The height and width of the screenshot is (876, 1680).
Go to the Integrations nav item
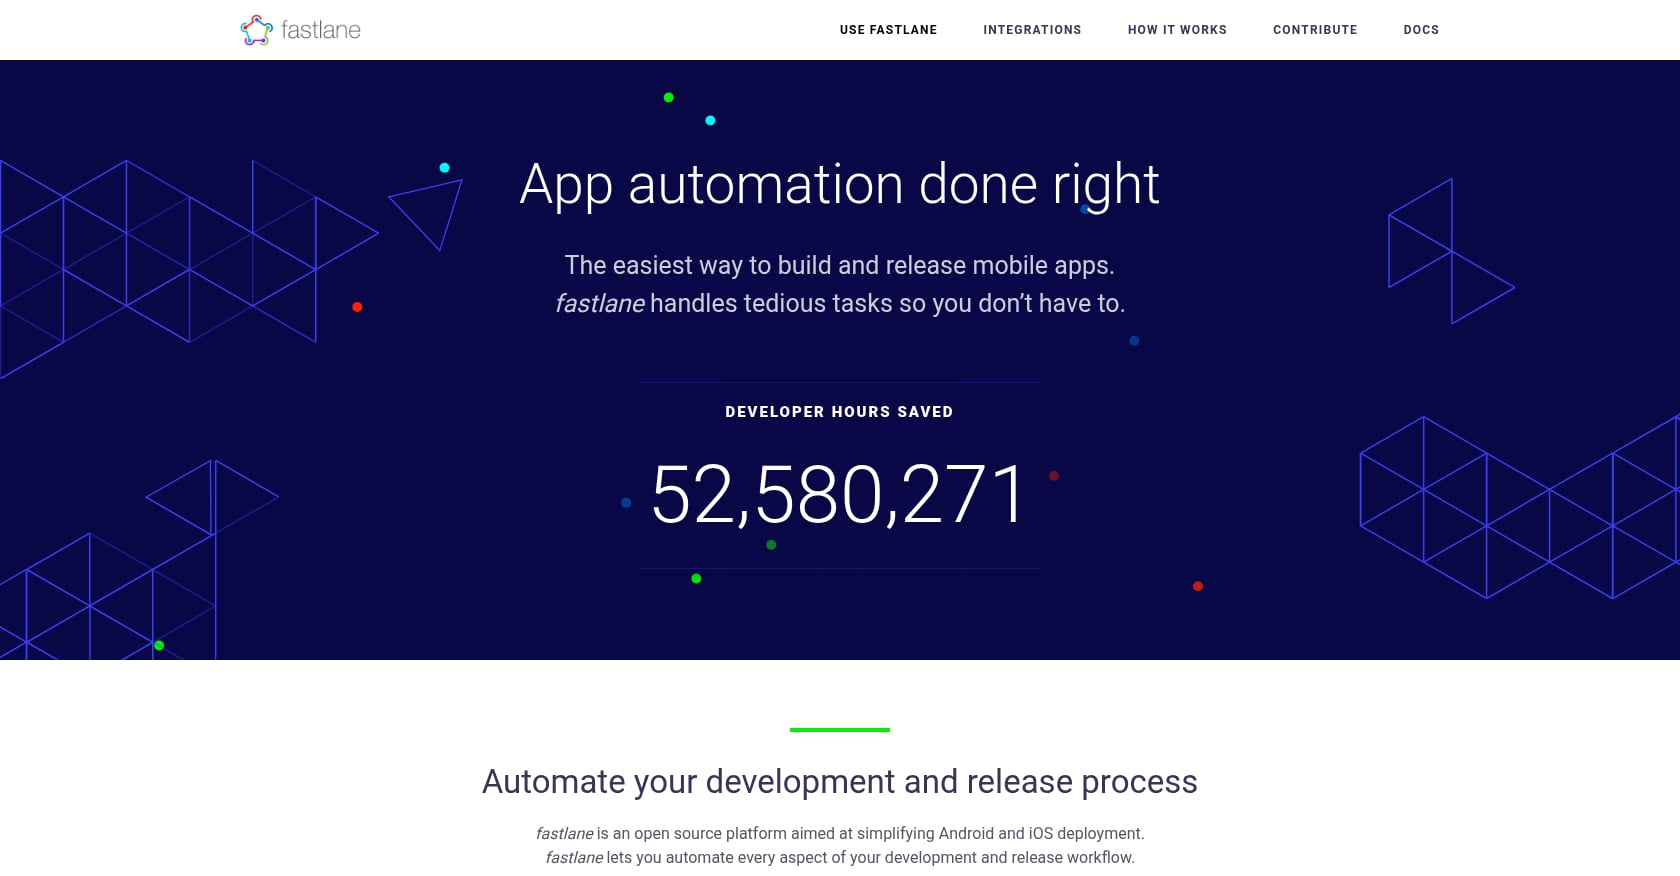[x=1032, y=30]
